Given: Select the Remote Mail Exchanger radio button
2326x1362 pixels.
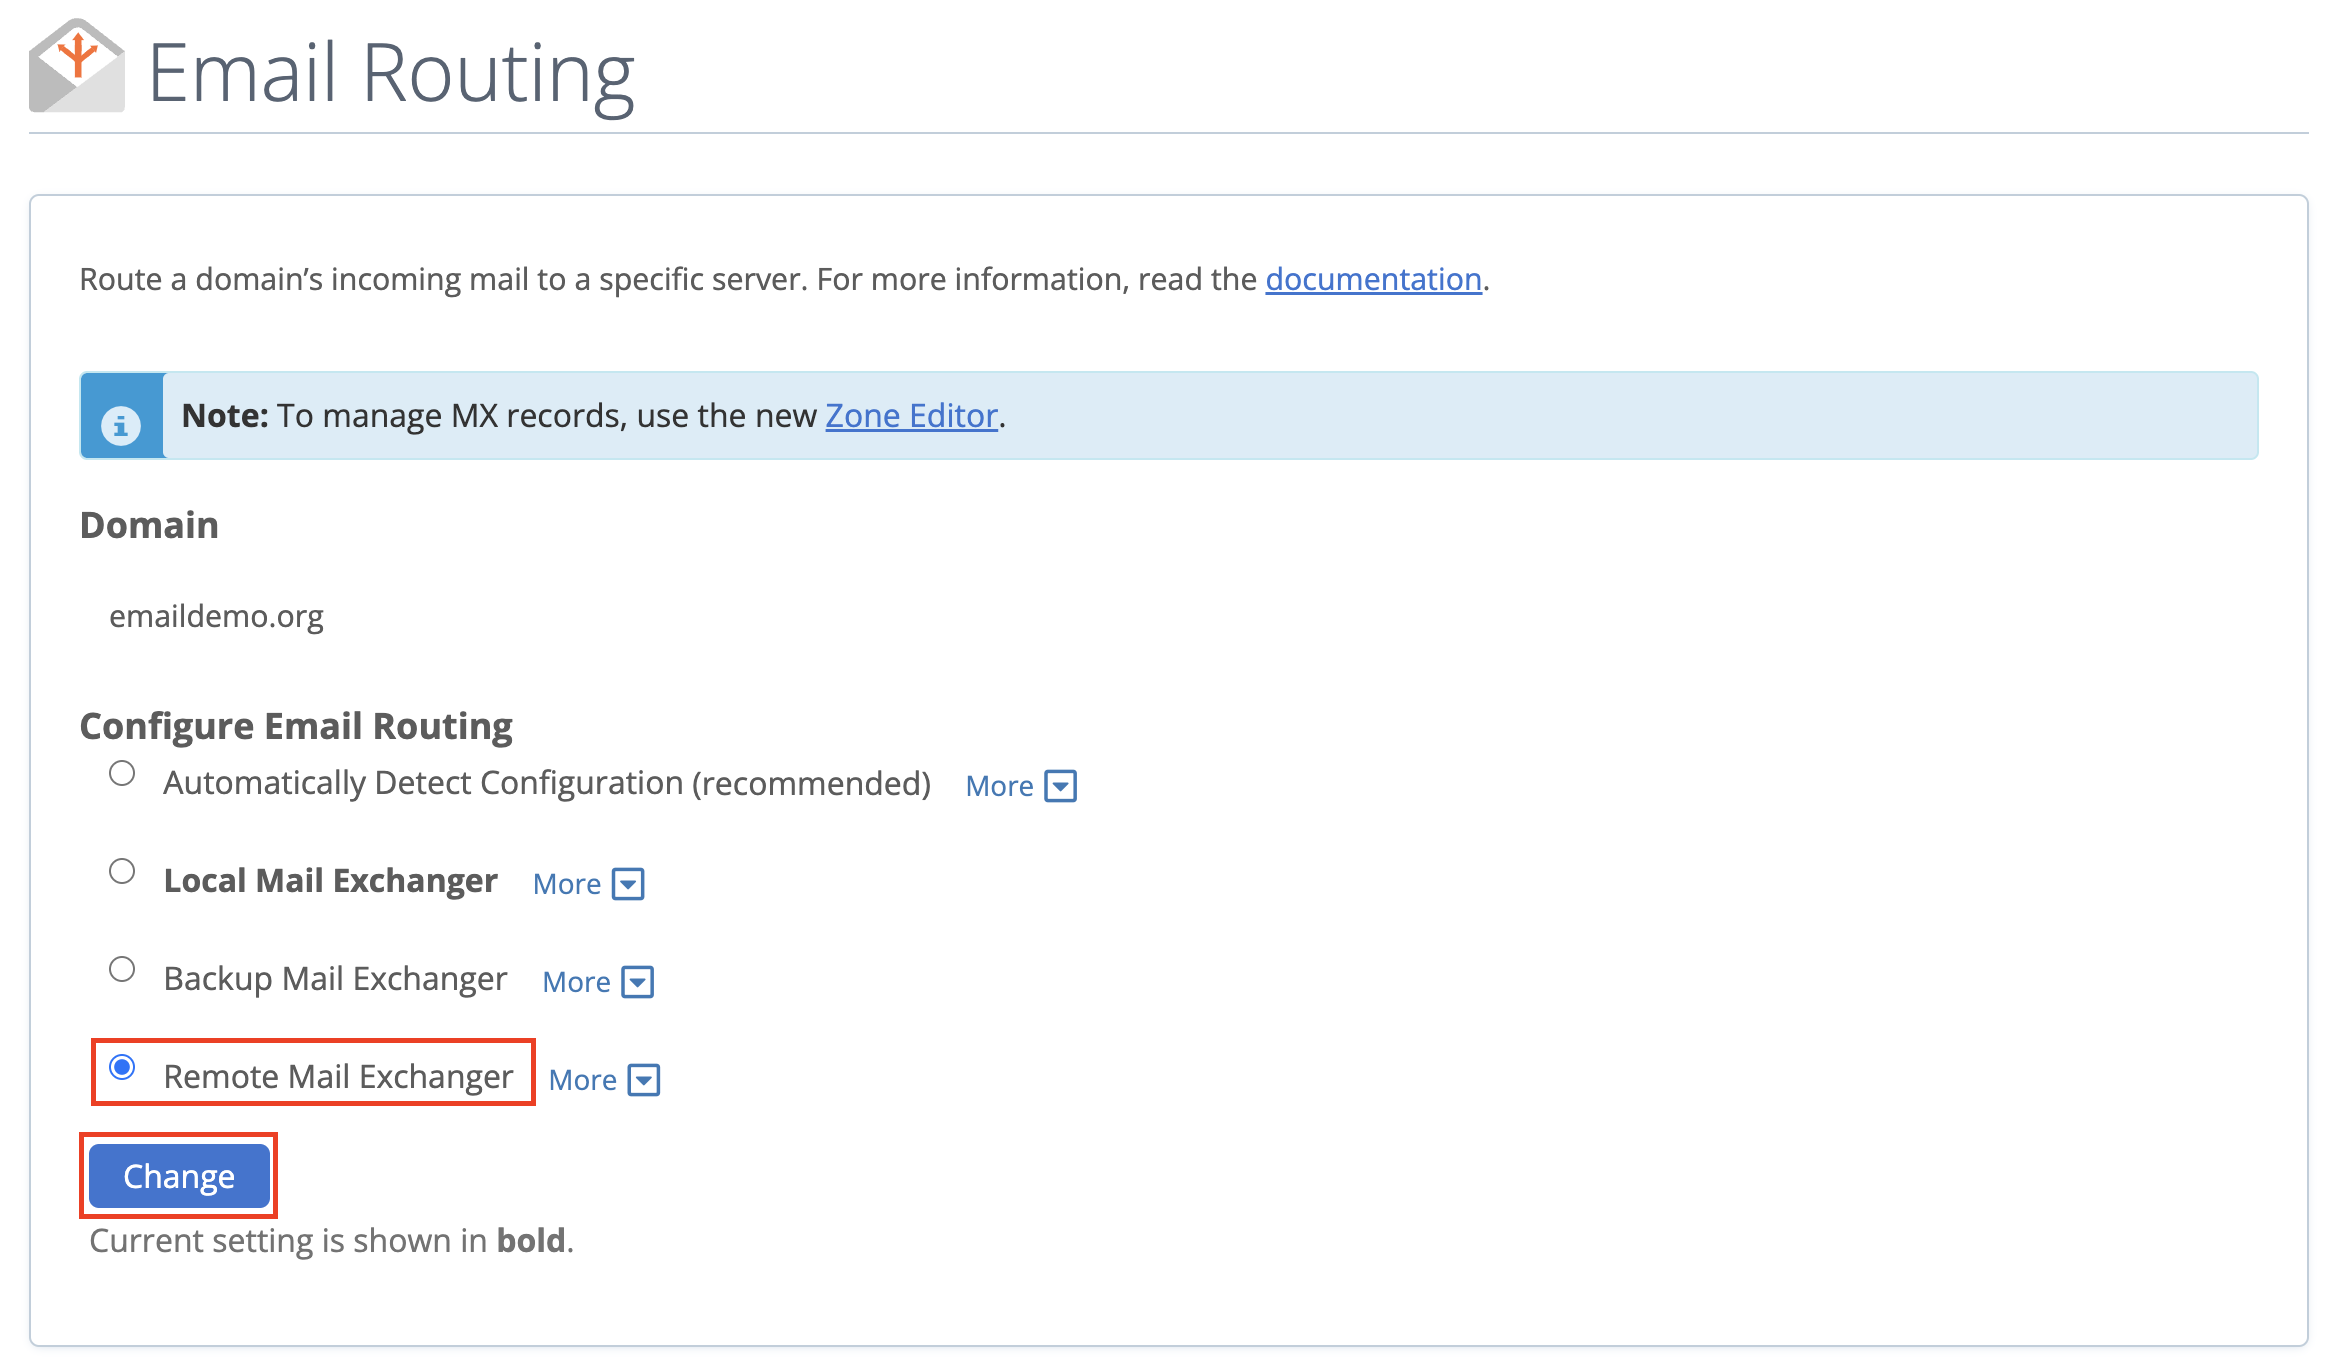Looking at the screenshot, I should tap(122, 1067).
